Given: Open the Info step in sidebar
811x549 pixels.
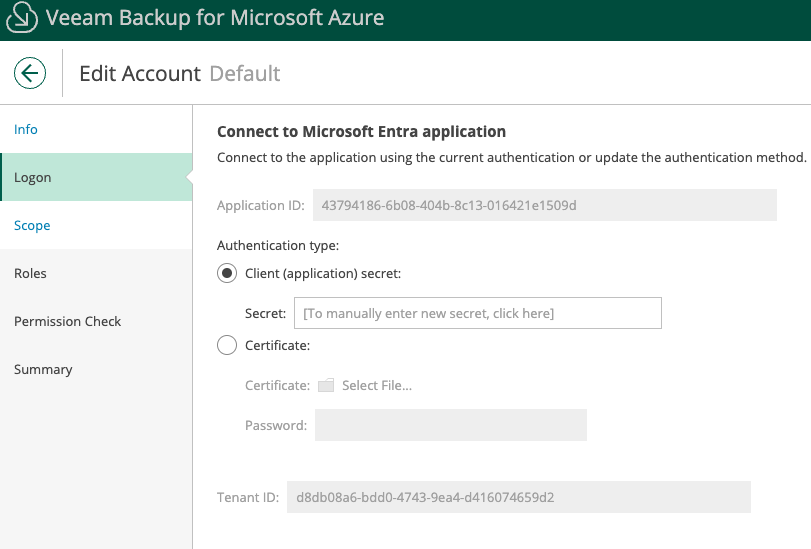Looking at the screenshot, I should [x=26, y=129].
